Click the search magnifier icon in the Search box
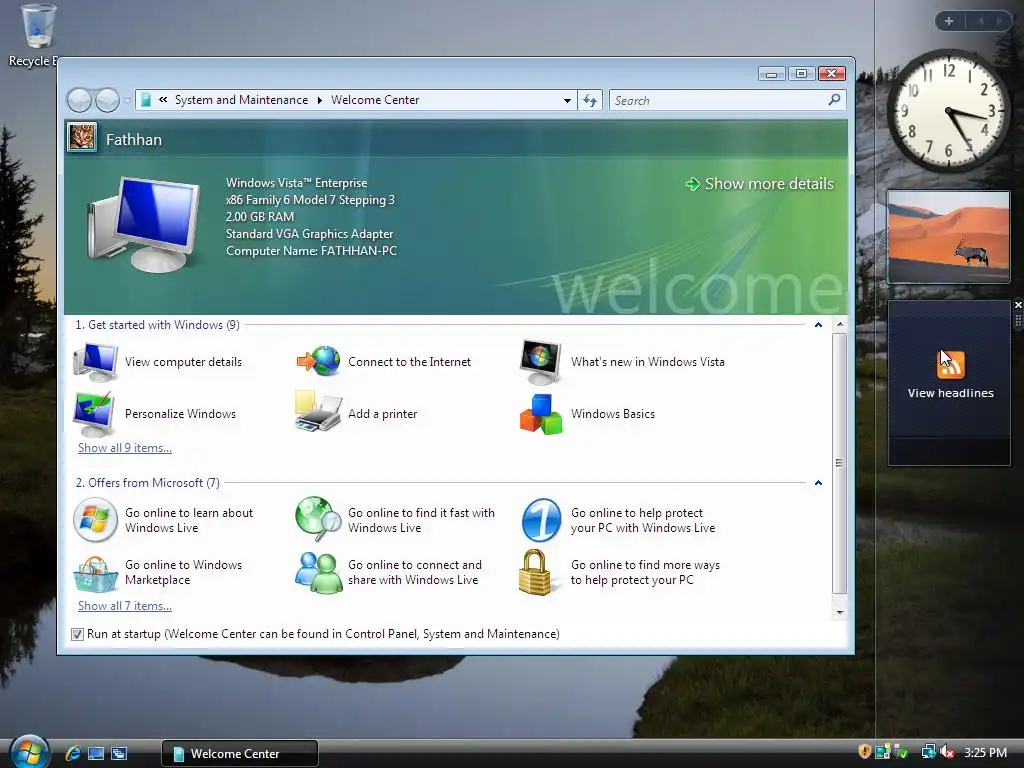This screenshot has width=1024, height=768. coord(834,100)
